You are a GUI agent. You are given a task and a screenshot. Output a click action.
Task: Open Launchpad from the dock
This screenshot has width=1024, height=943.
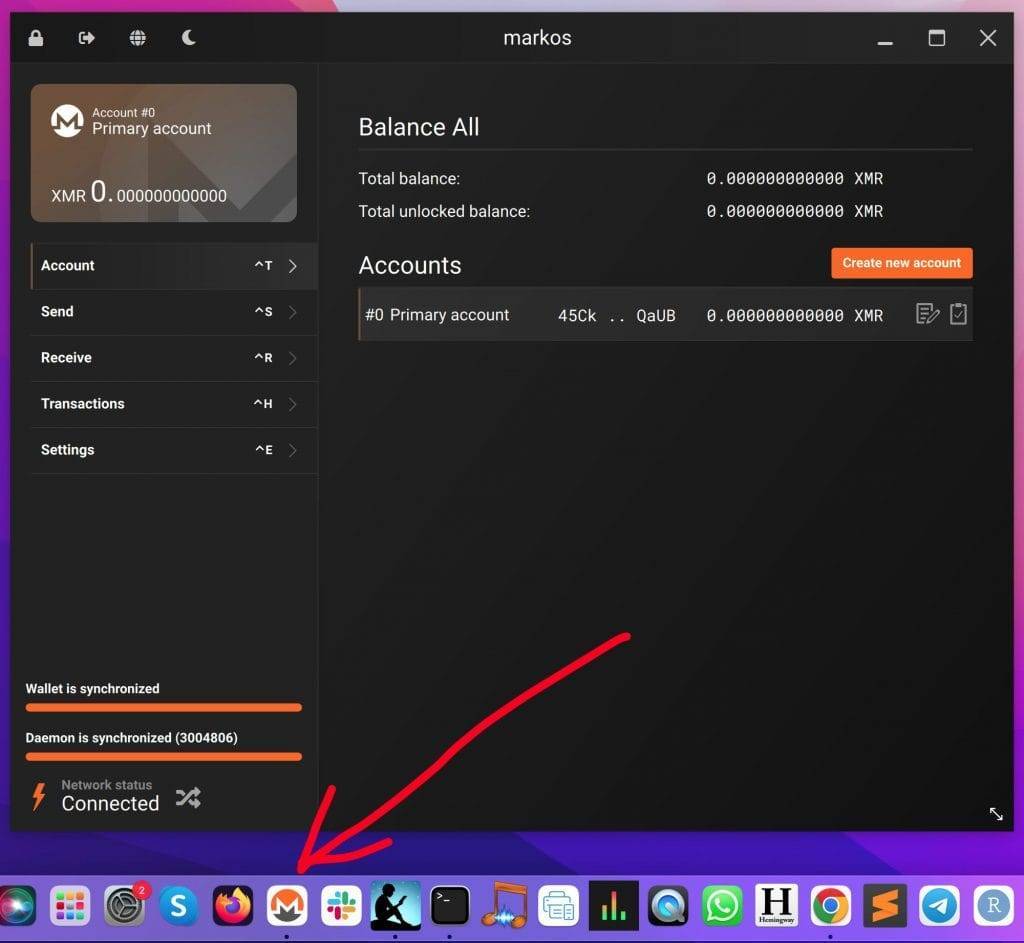[70, 906]
